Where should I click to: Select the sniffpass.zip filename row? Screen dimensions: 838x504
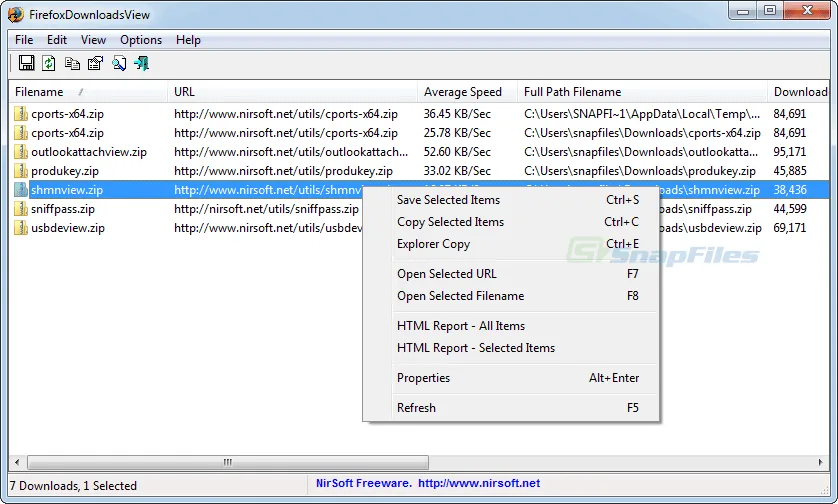[63, 209]
